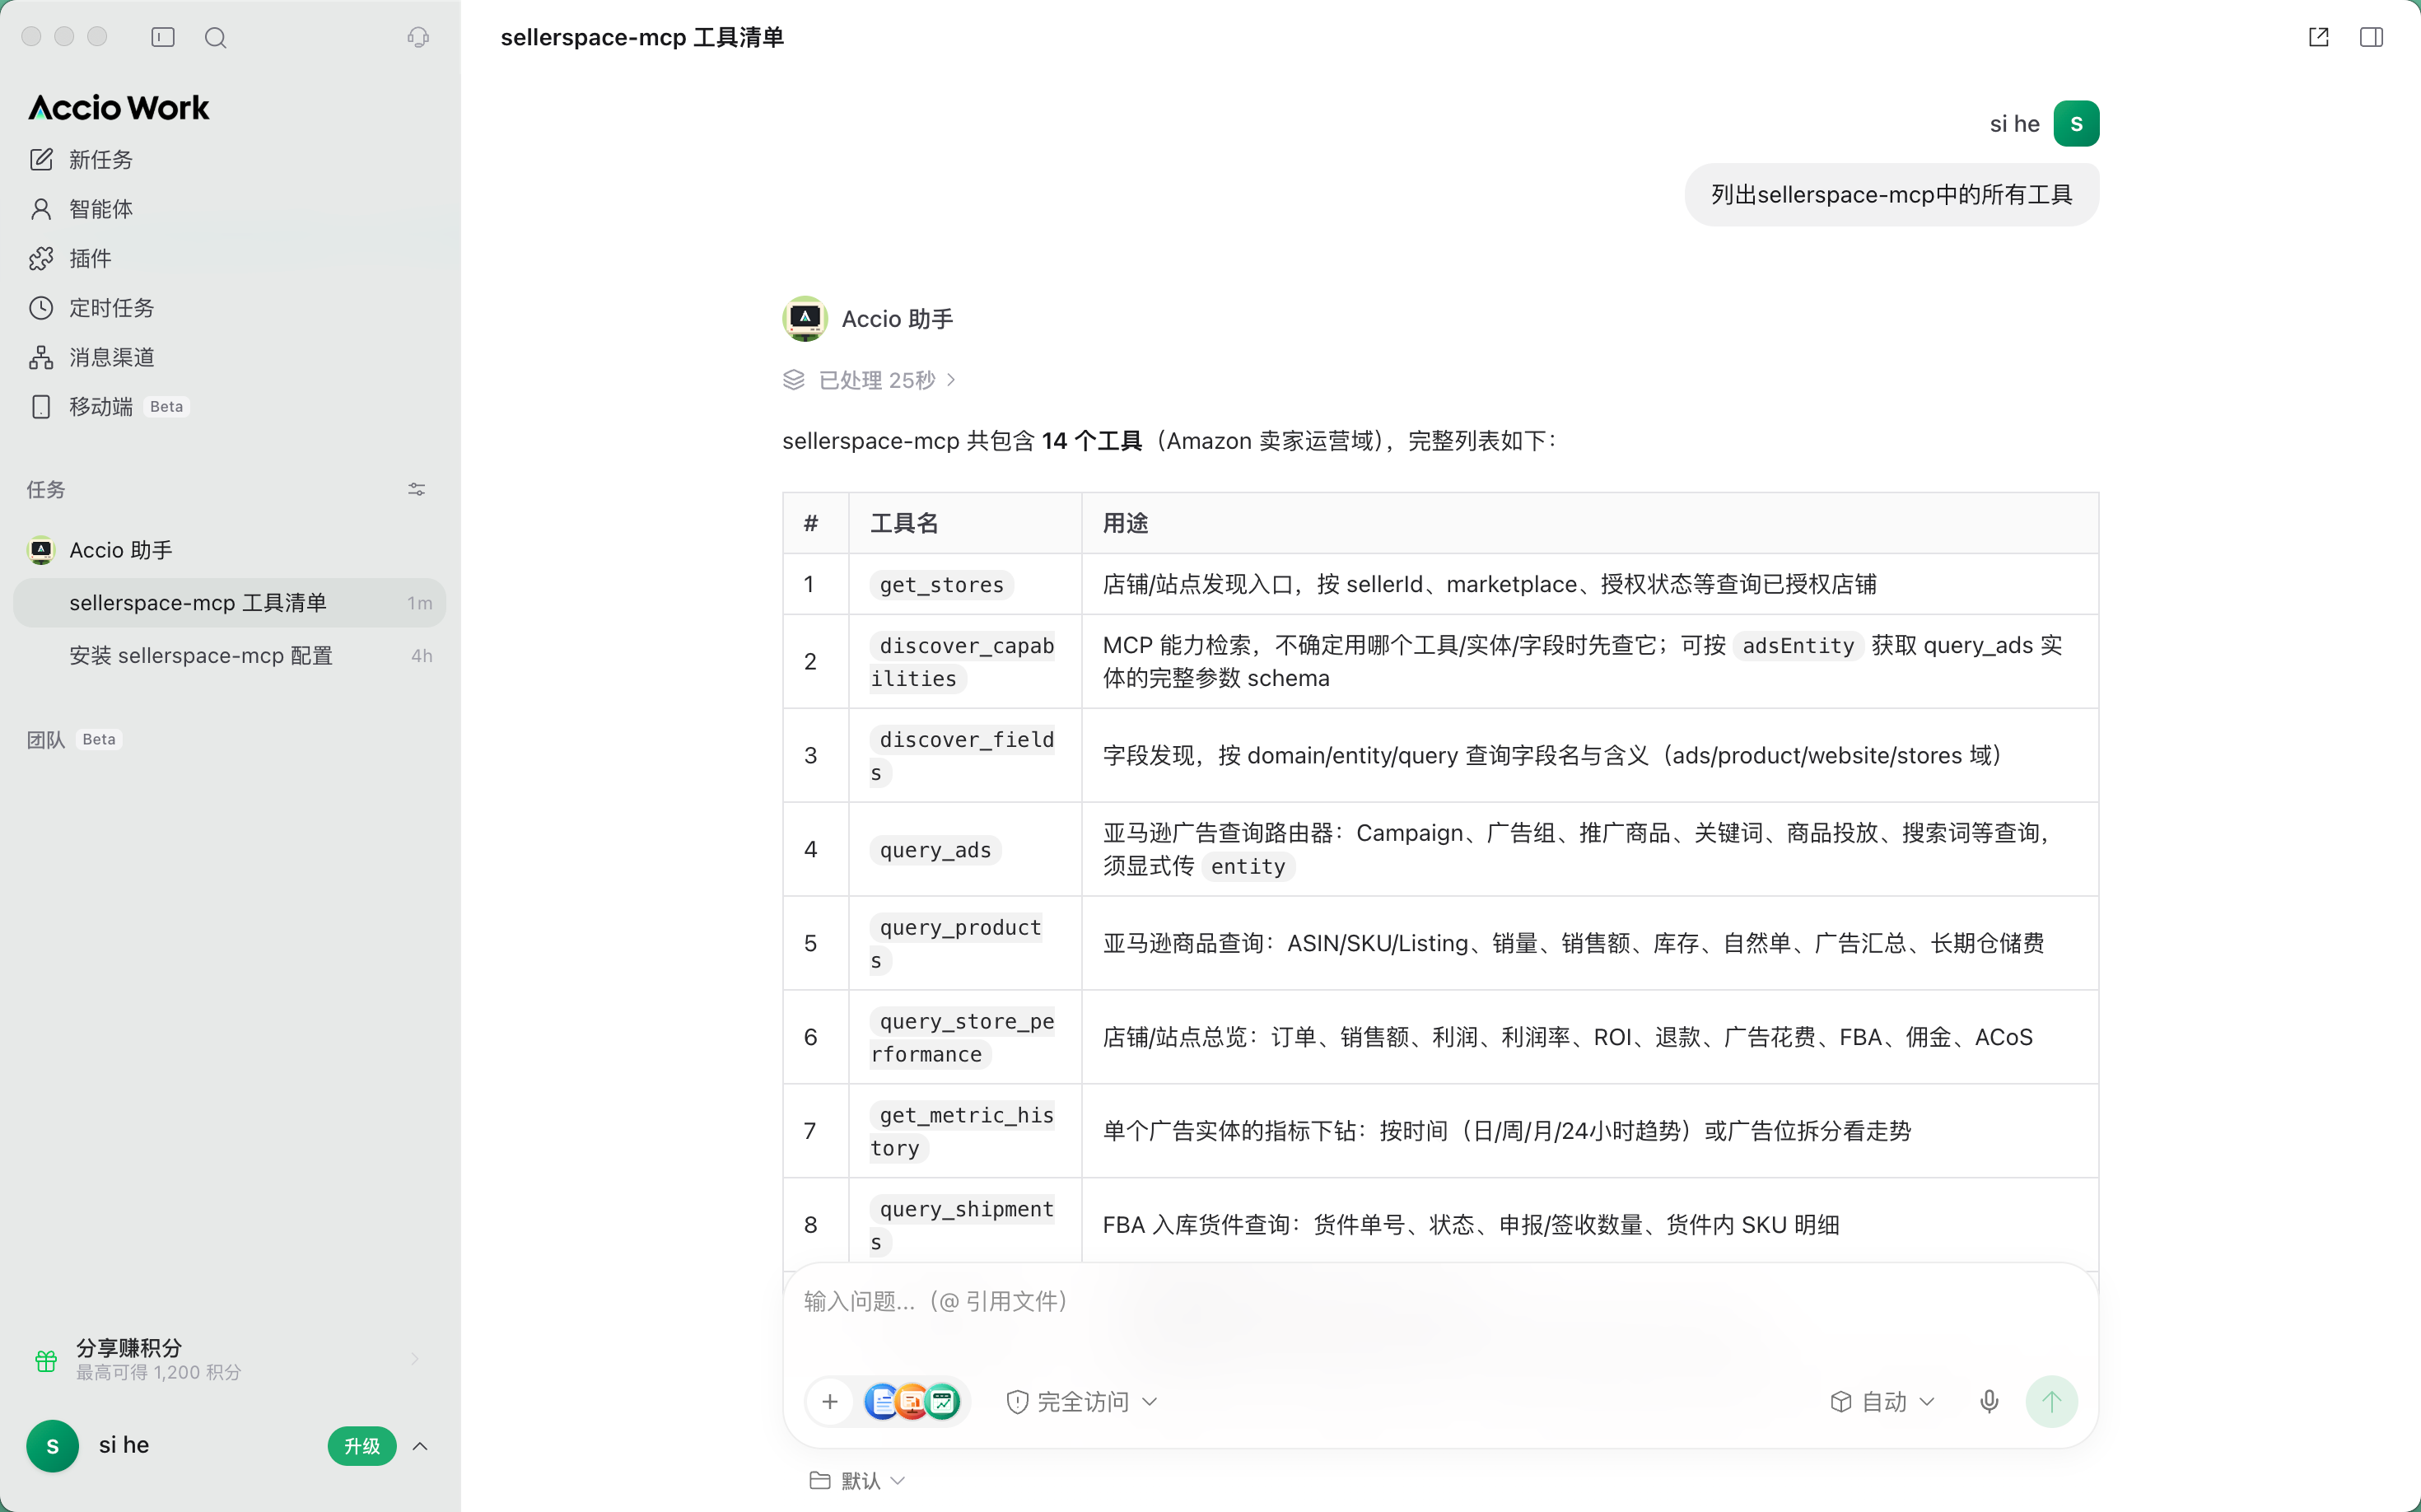The image size is (2421, 1512).
Task: Click 最高可得 1,200 积分 text
Action: tap(159, 1372)
